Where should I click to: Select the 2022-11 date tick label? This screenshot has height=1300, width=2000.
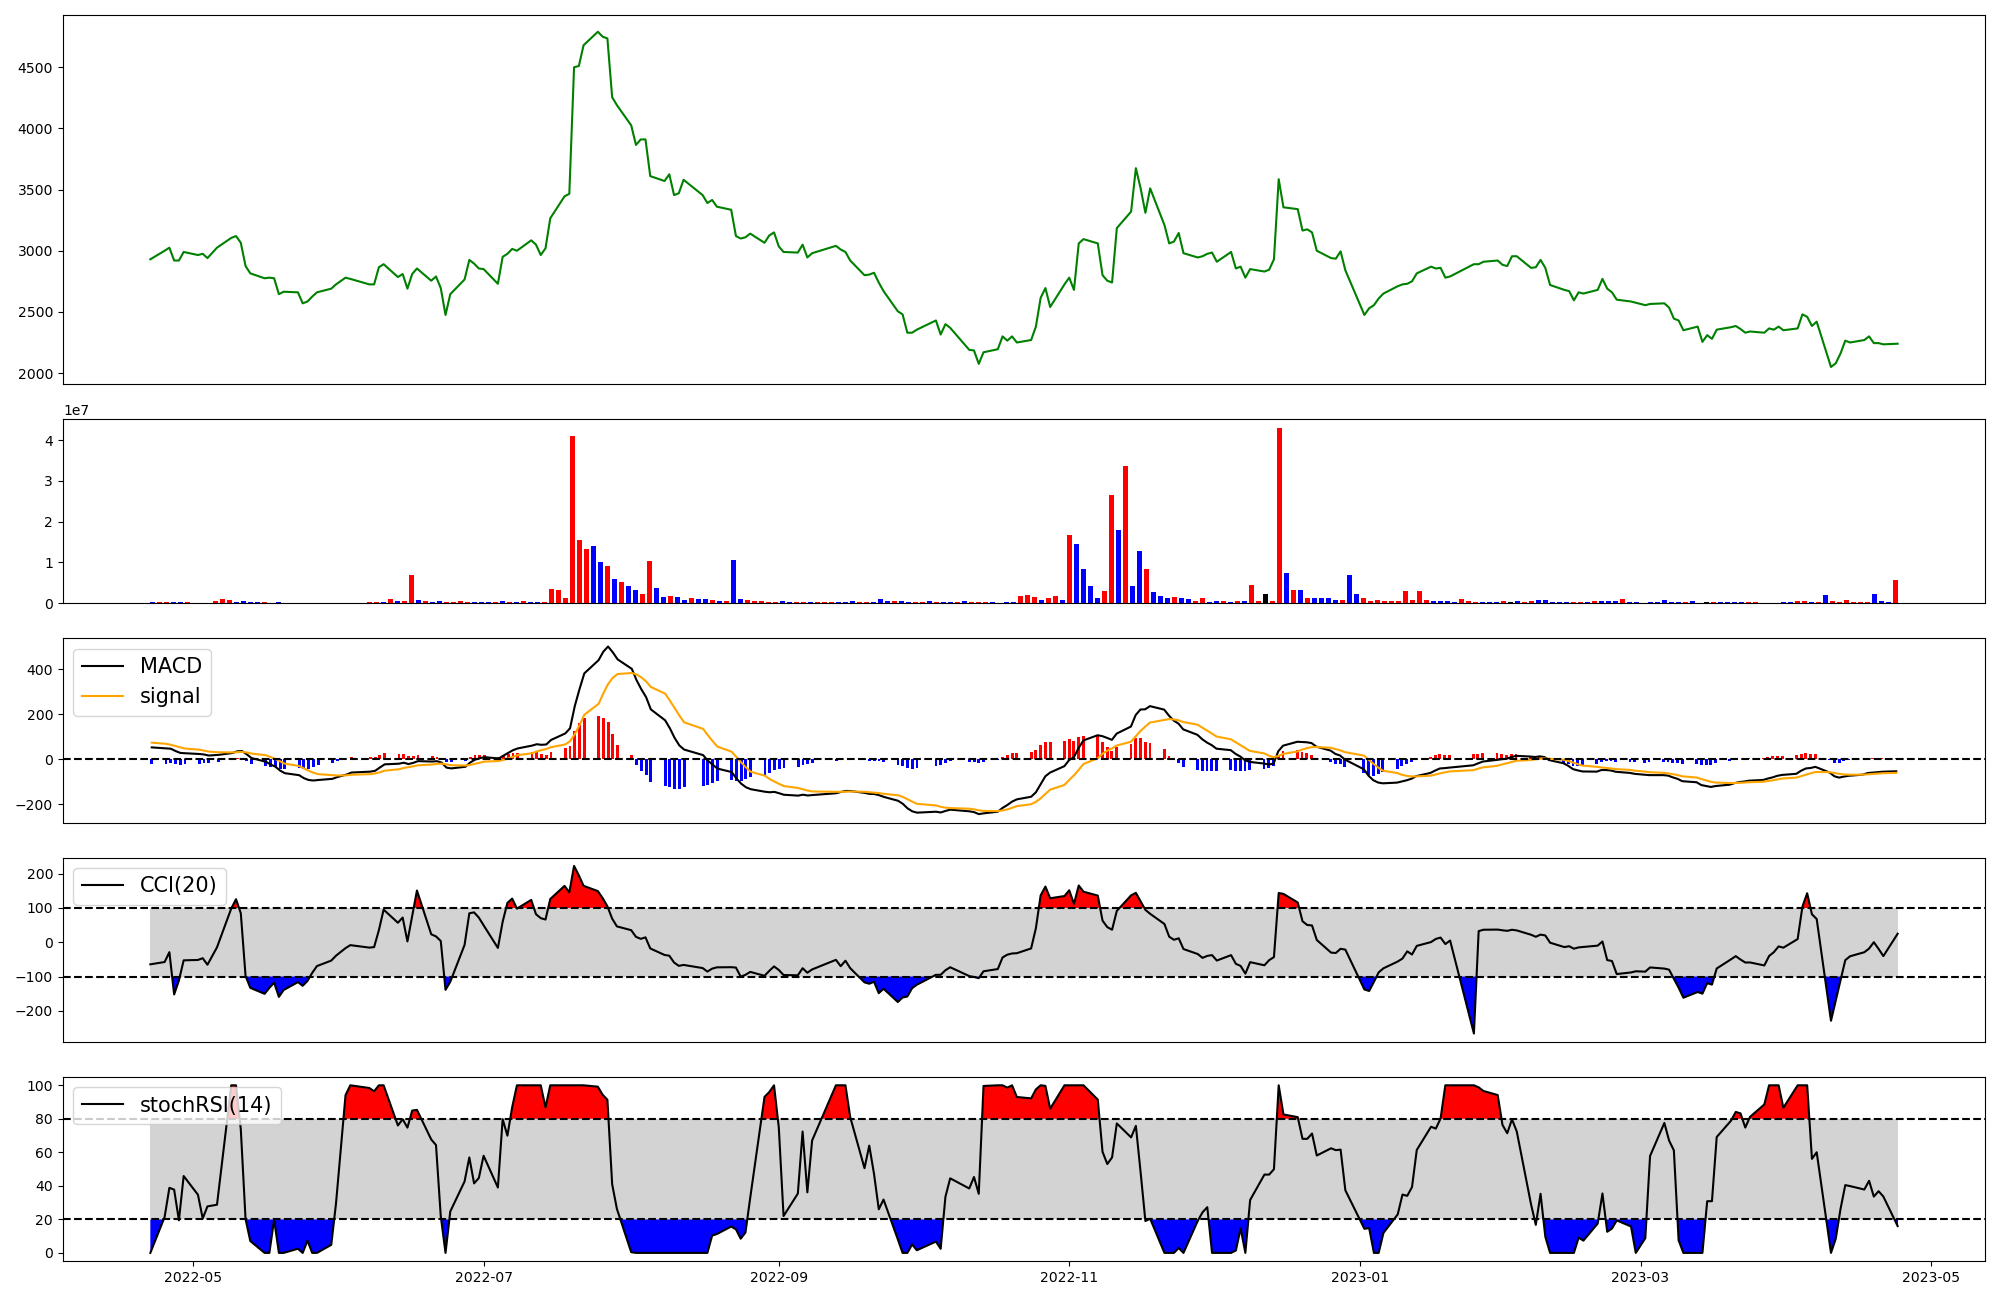(x=1069, y=1277)
